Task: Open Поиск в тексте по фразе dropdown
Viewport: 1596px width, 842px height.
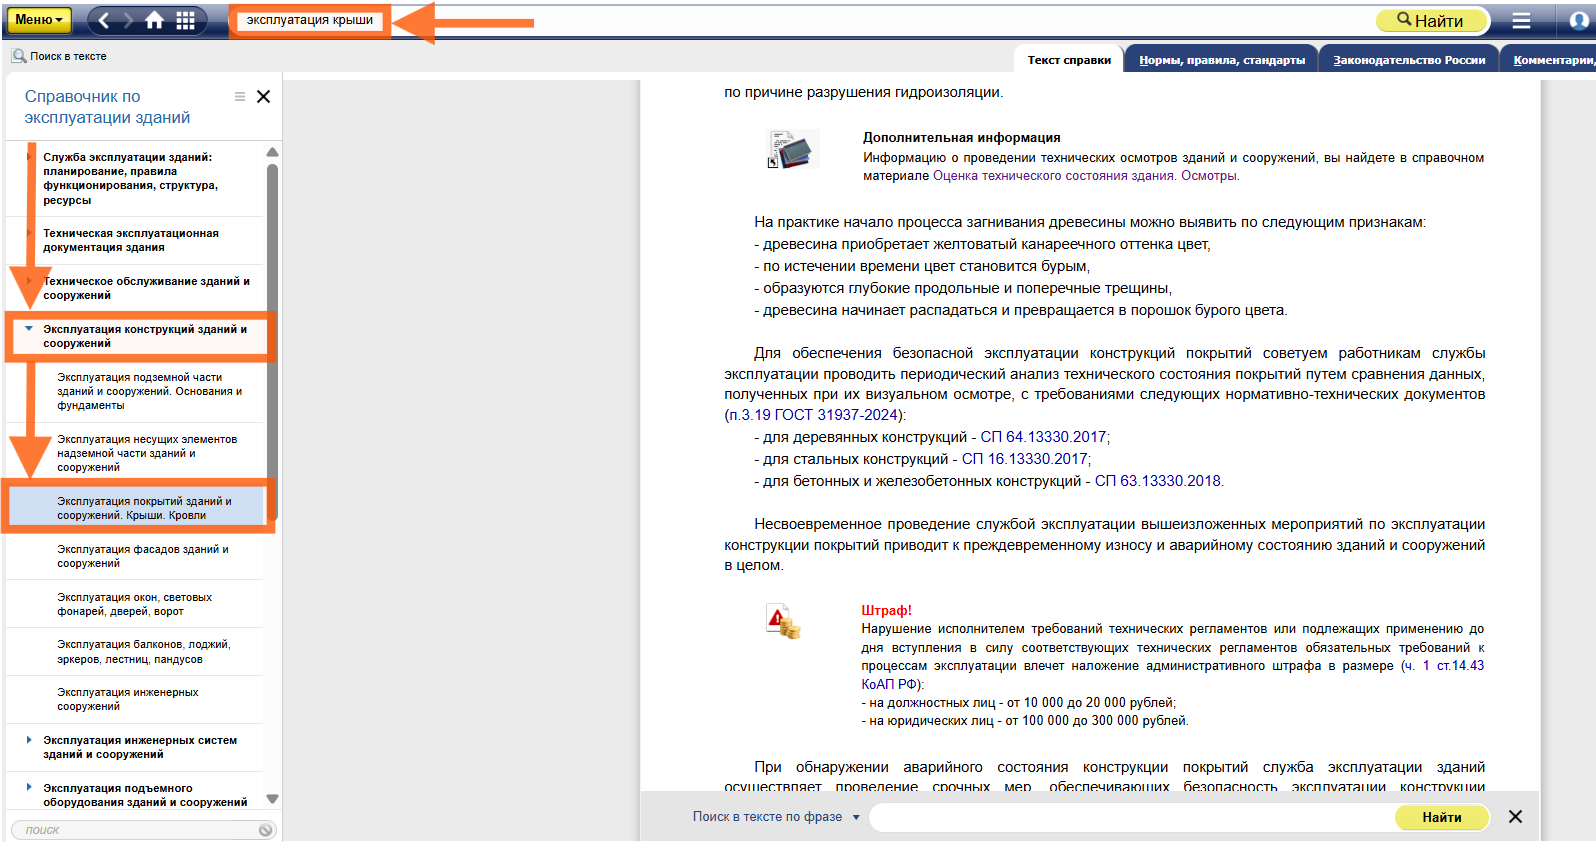Action: (x=776, y=817)
